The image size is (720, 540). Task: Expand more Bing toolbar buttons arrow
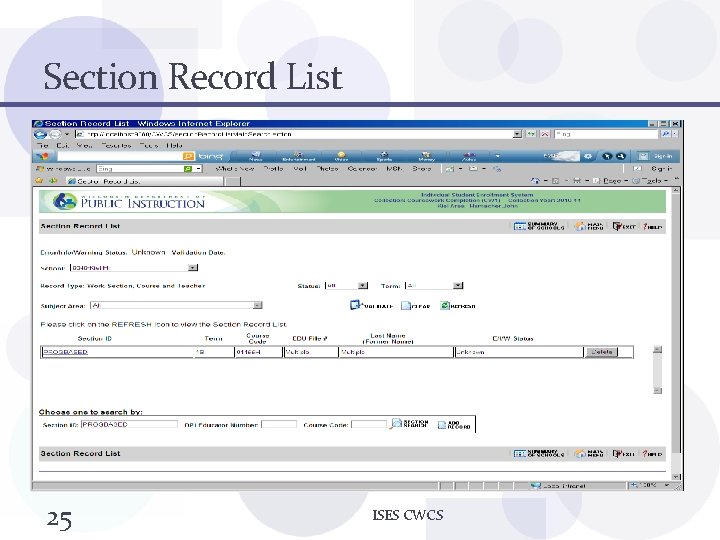click(498, 157)
